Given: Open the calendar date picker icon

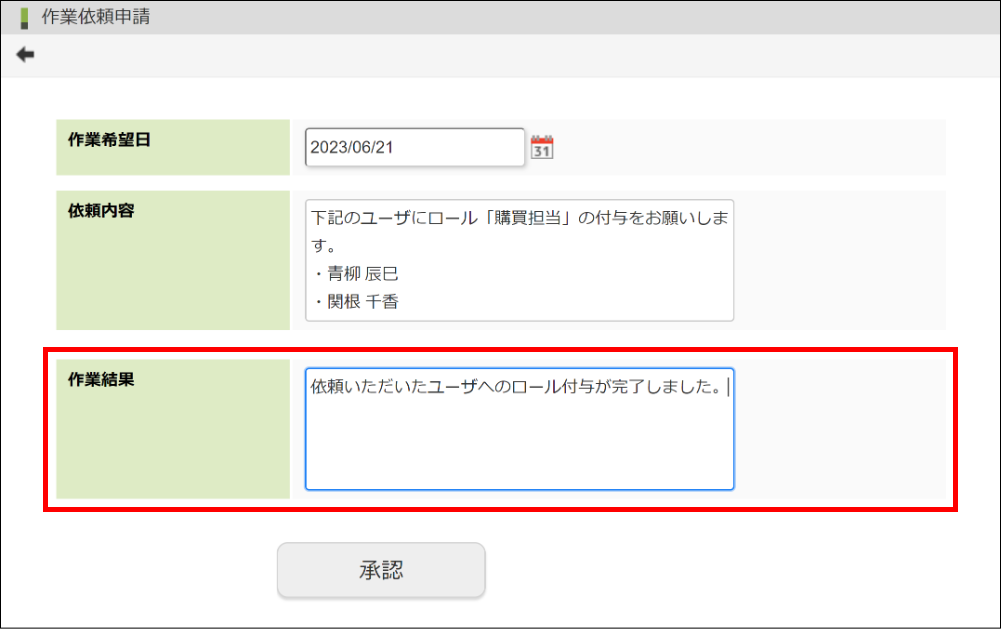Looking at the screenshot, I should [542, 148].
